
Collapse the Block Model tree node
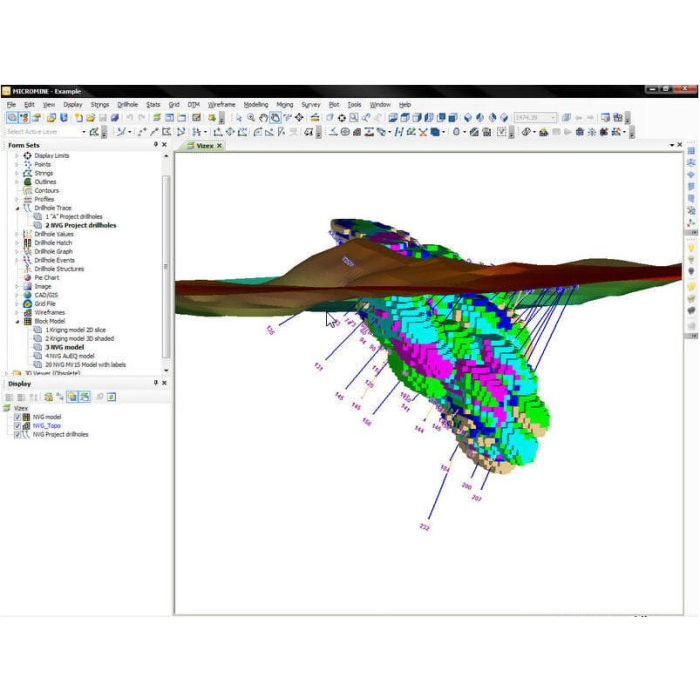[x=16, y=321]
